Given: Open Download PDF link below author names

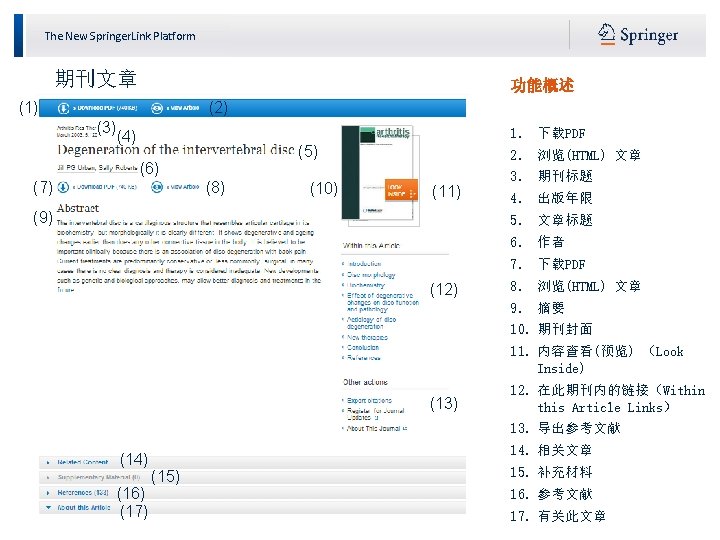Looking at the screenshot, I should (105, 187).
